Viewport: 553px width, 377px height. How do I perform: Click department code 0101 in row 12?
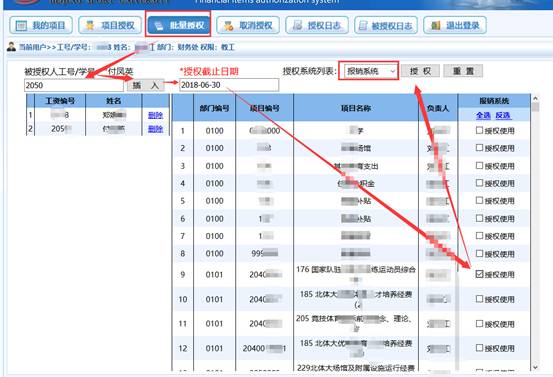[x=214, y=348]
